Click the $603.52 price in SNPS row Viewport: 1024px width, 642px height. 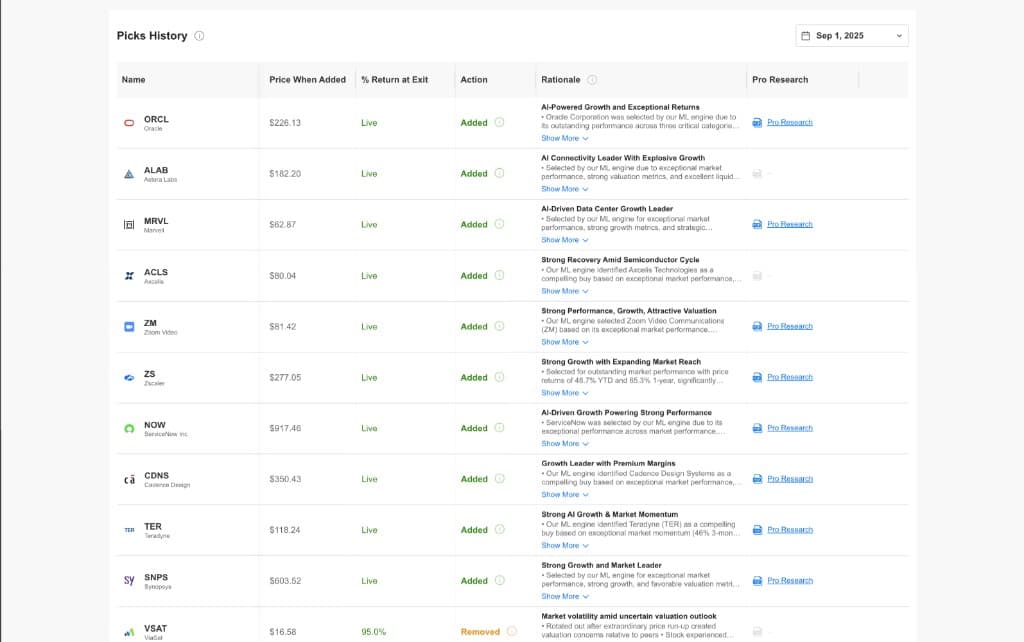[x=285, y=581]
